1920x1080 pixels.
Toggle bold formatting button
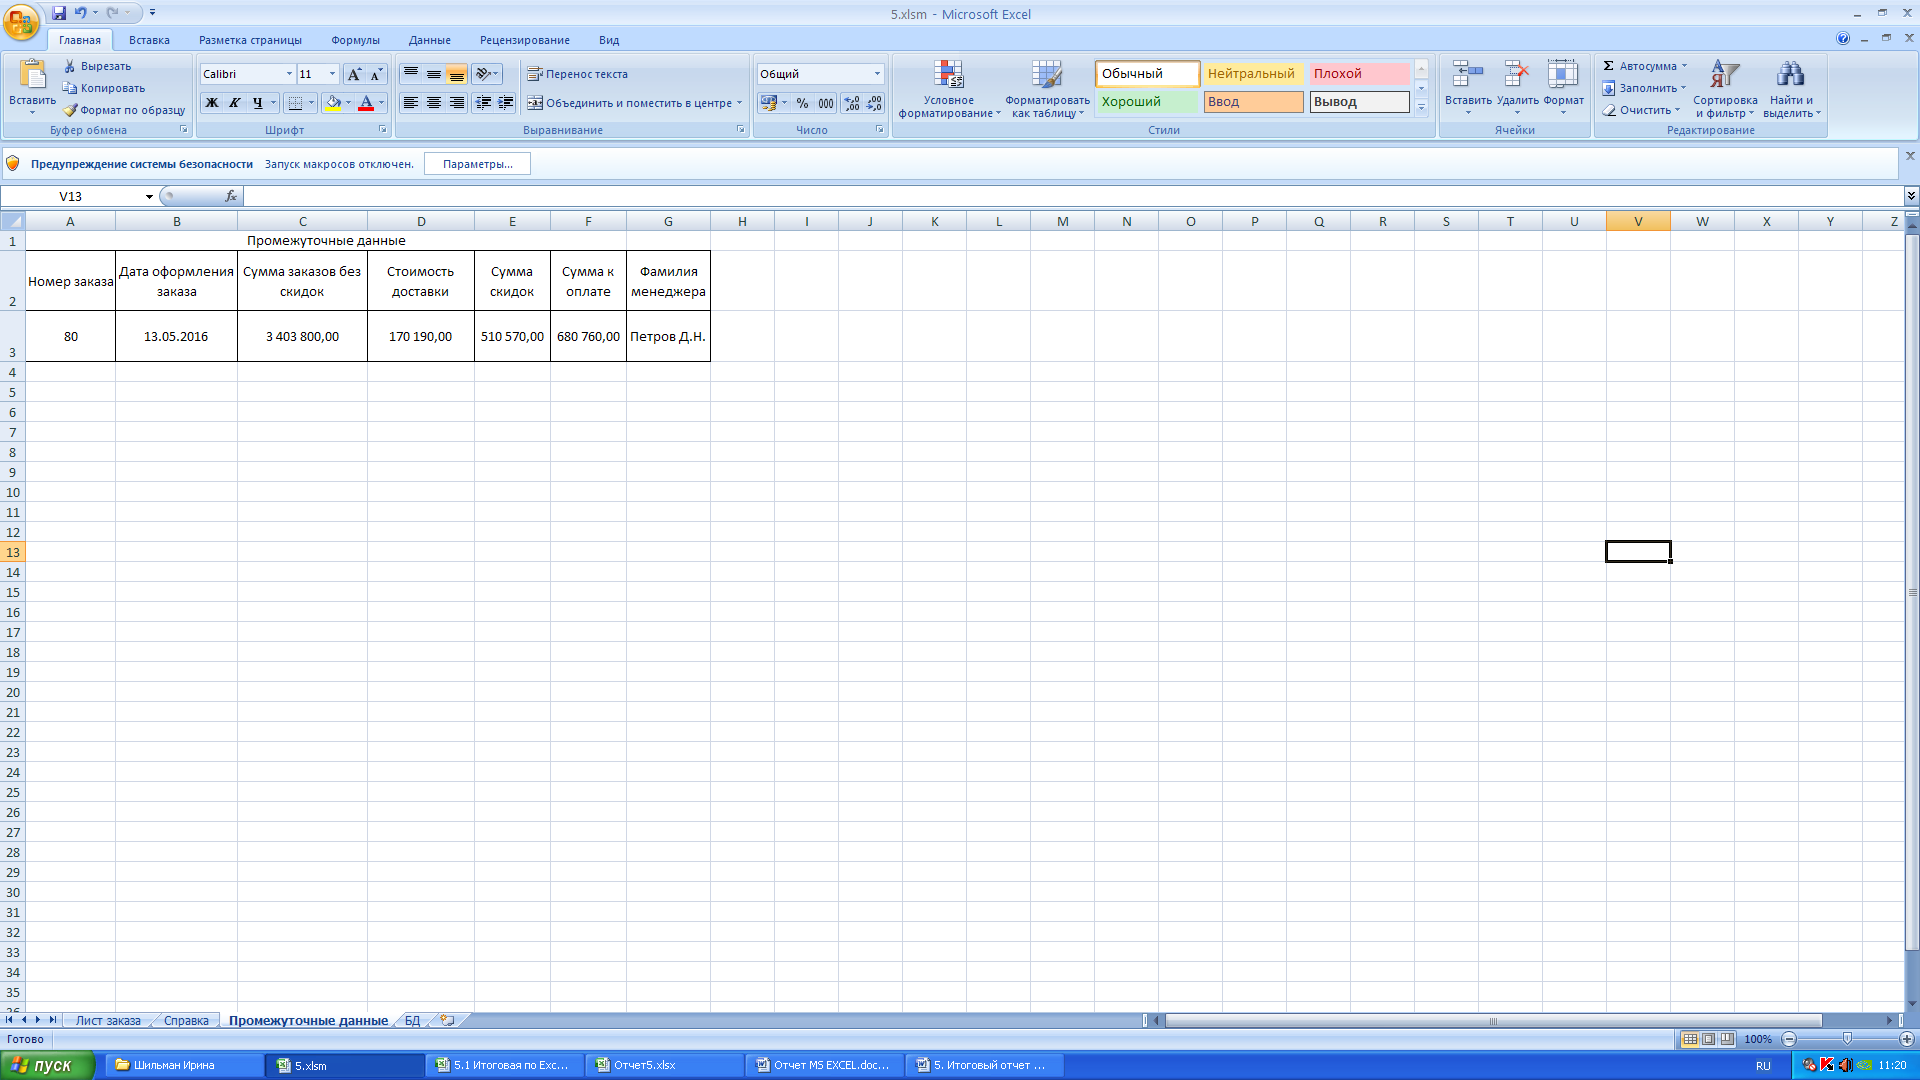coord(212,103)
